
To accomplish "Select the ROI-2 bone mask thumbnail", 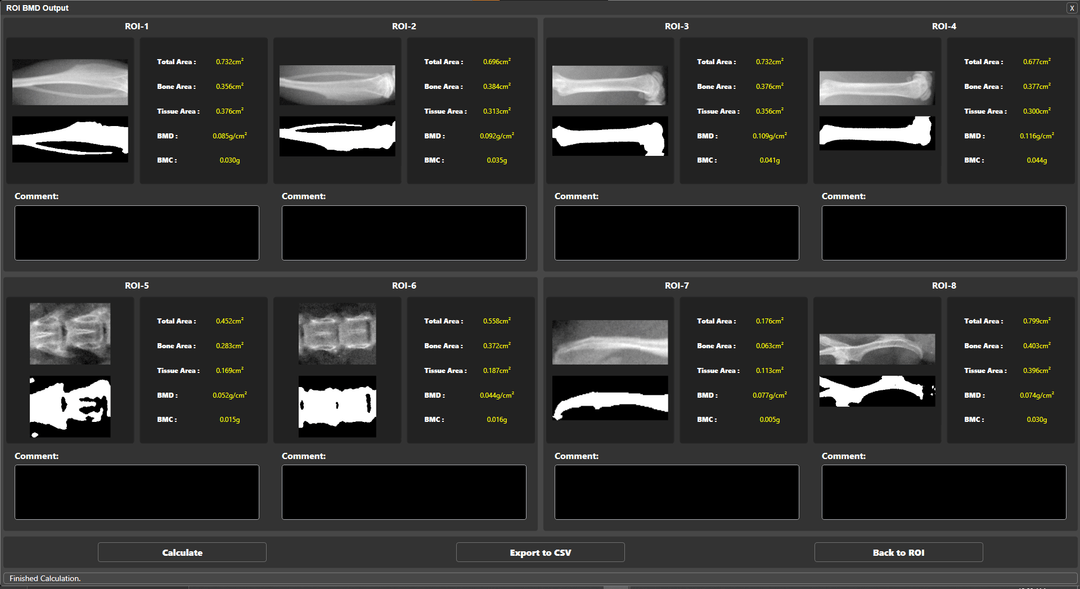I will coord(338,136).
